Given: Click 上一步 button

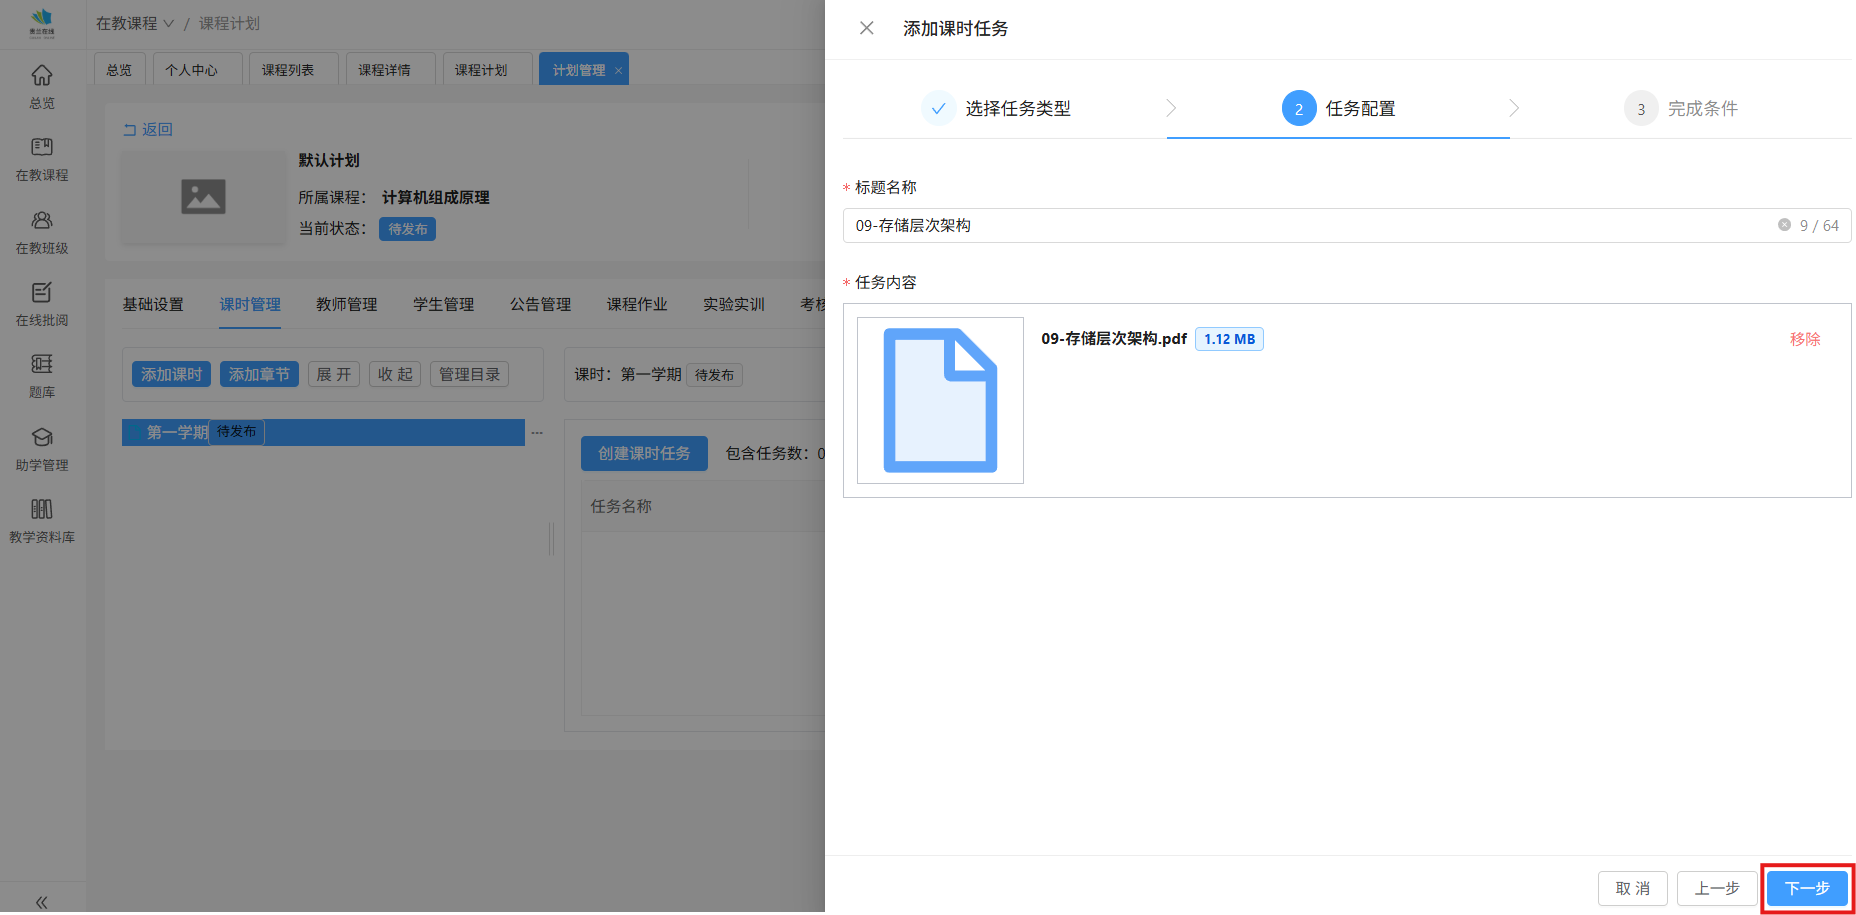Looking at the screenshot, I should coord(1717,888).
